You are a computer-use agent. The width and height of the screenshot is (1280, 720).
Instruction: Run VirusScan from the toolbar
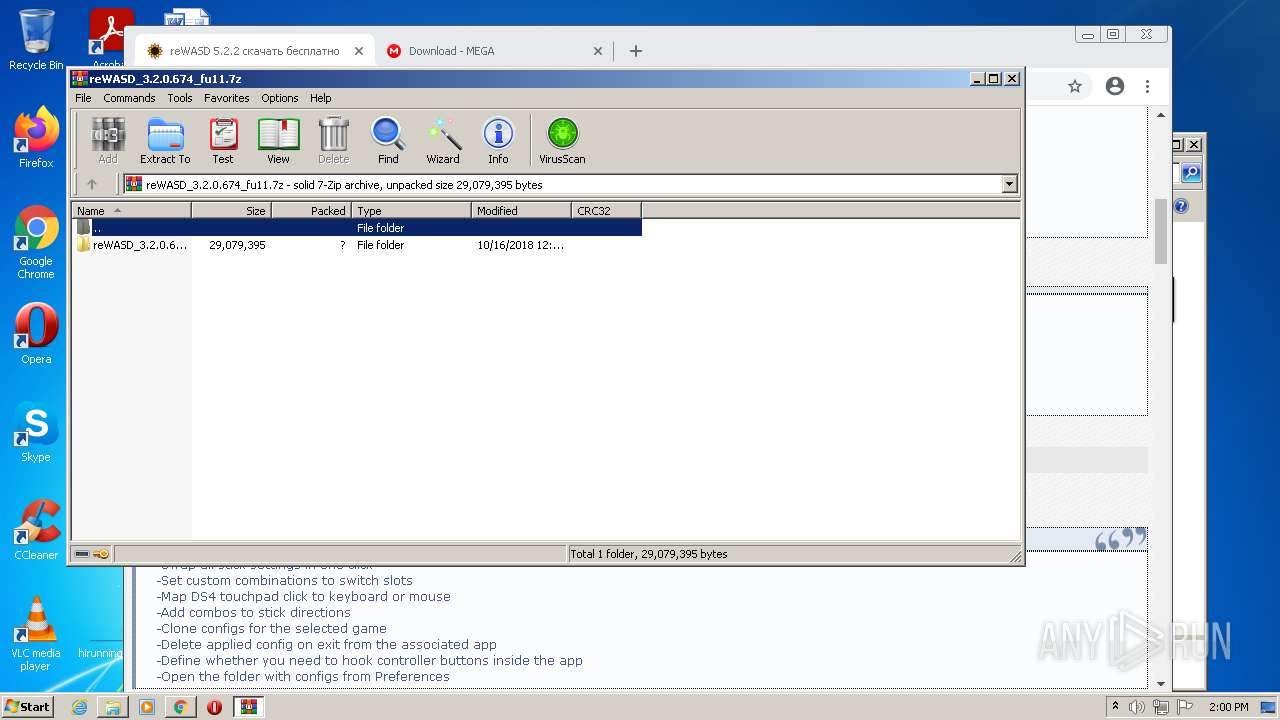tap(562, 140)
